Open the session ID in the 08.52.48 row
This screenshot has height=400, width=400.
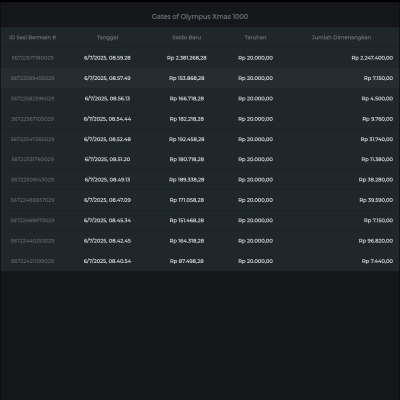[x=32, y=139]
